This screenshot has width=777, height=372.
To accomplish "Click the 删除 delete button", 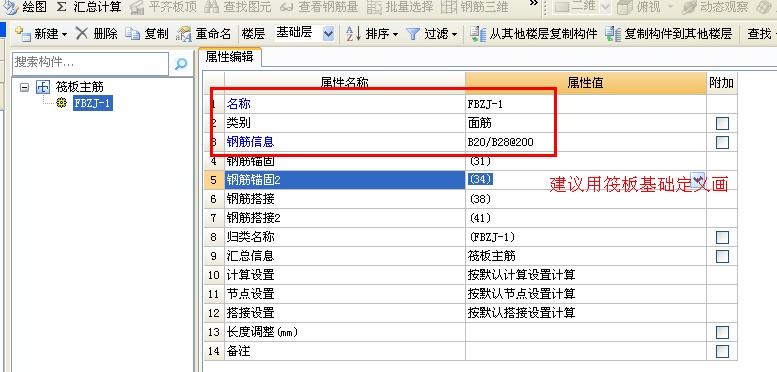I will [x=97, y=34].
